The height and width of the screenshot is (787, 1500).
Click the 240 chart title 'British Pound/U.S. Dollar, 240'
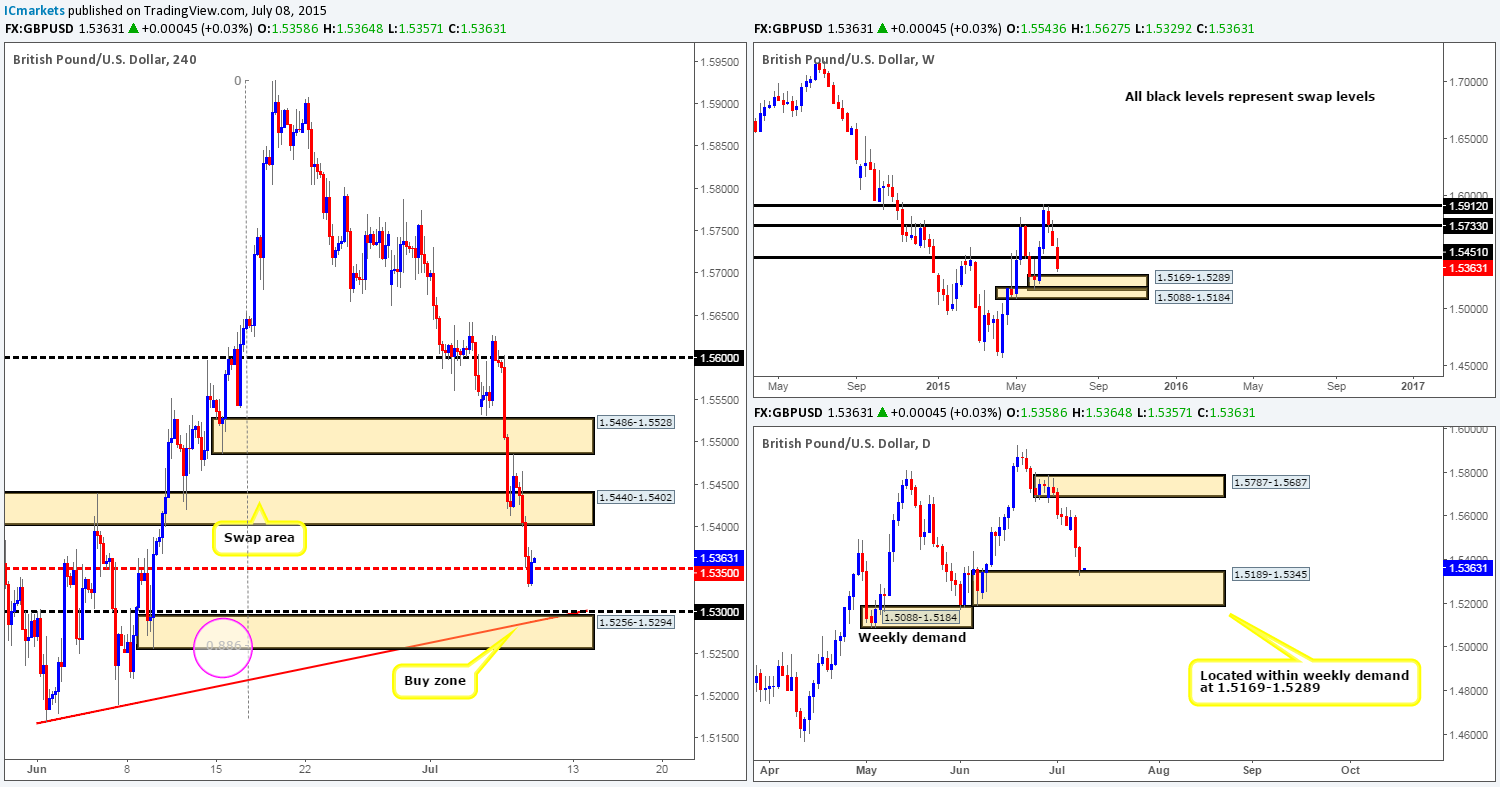tap(104, 60)
